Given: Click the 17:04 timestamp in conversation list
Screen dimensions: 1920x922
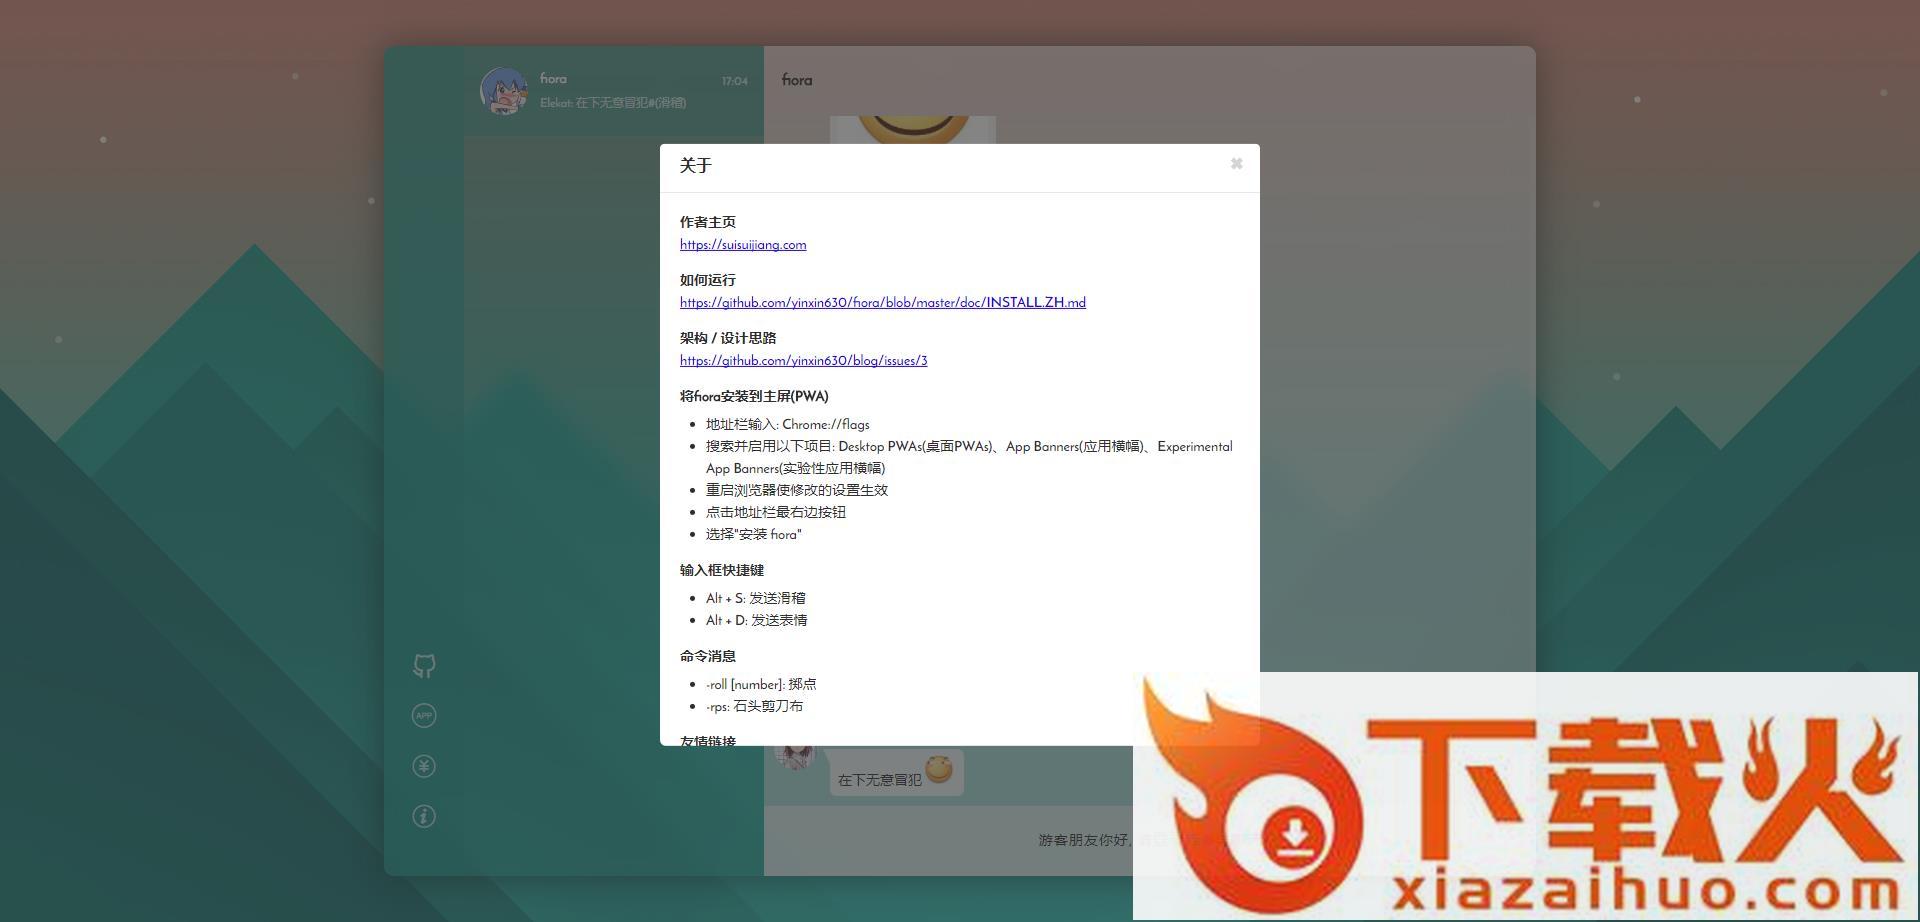Looking at the screenshot, I should point(735,81).
